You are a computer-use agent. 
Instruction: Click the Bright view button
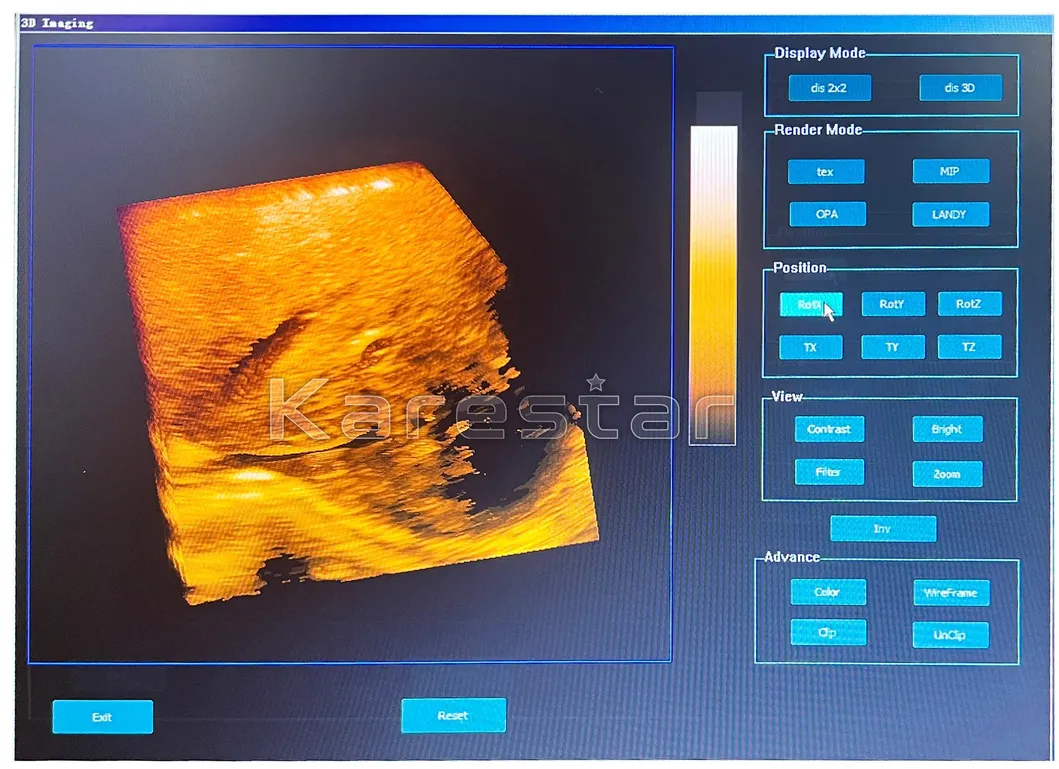click(x=947, y=429)
